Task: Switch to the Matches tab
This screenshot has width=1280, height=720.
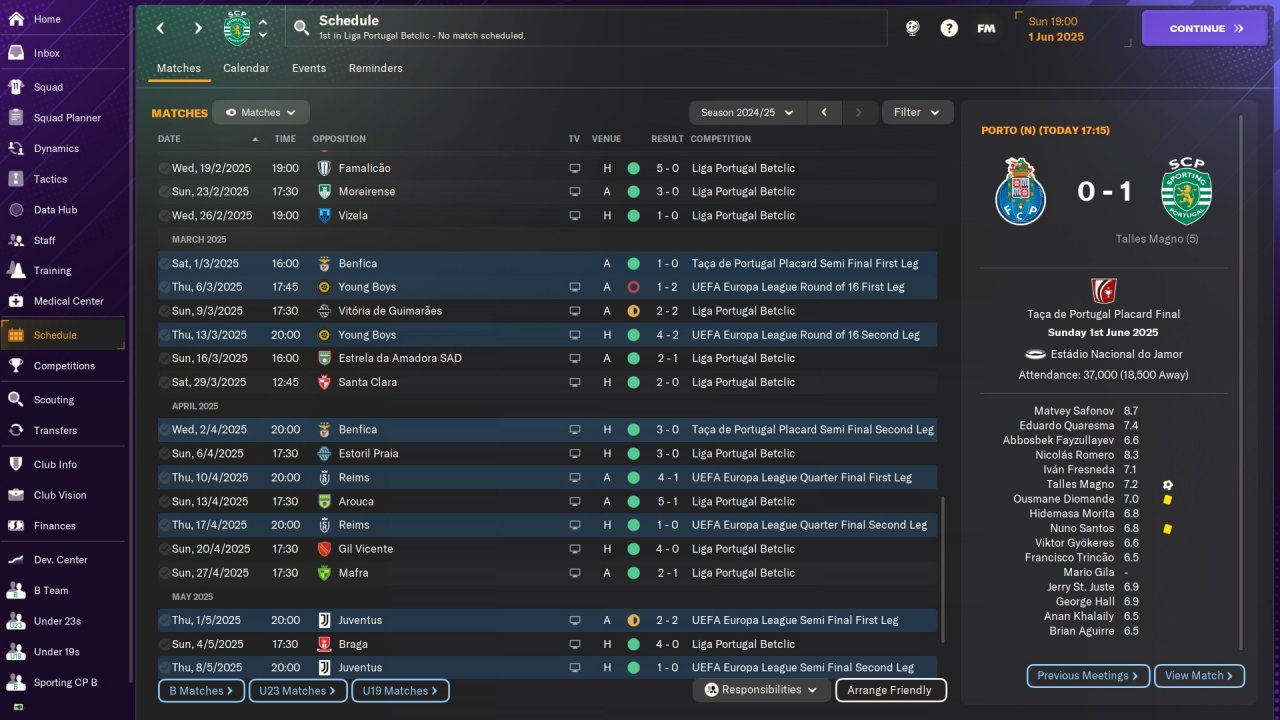Action: (x=179, y=68)
